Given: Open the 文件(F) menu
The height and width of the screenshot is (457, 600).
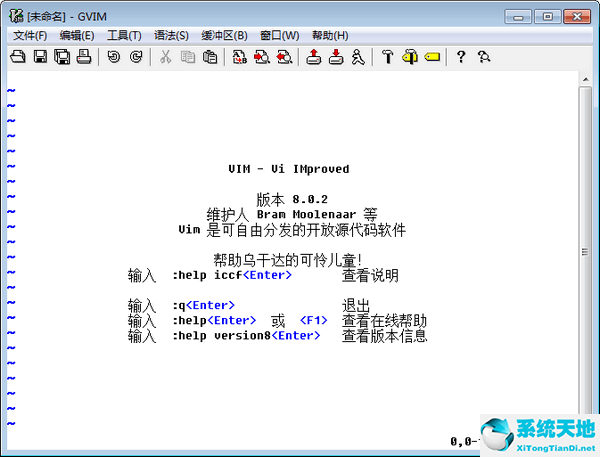Looking at the screenshot, I should (x=30, y=36).
